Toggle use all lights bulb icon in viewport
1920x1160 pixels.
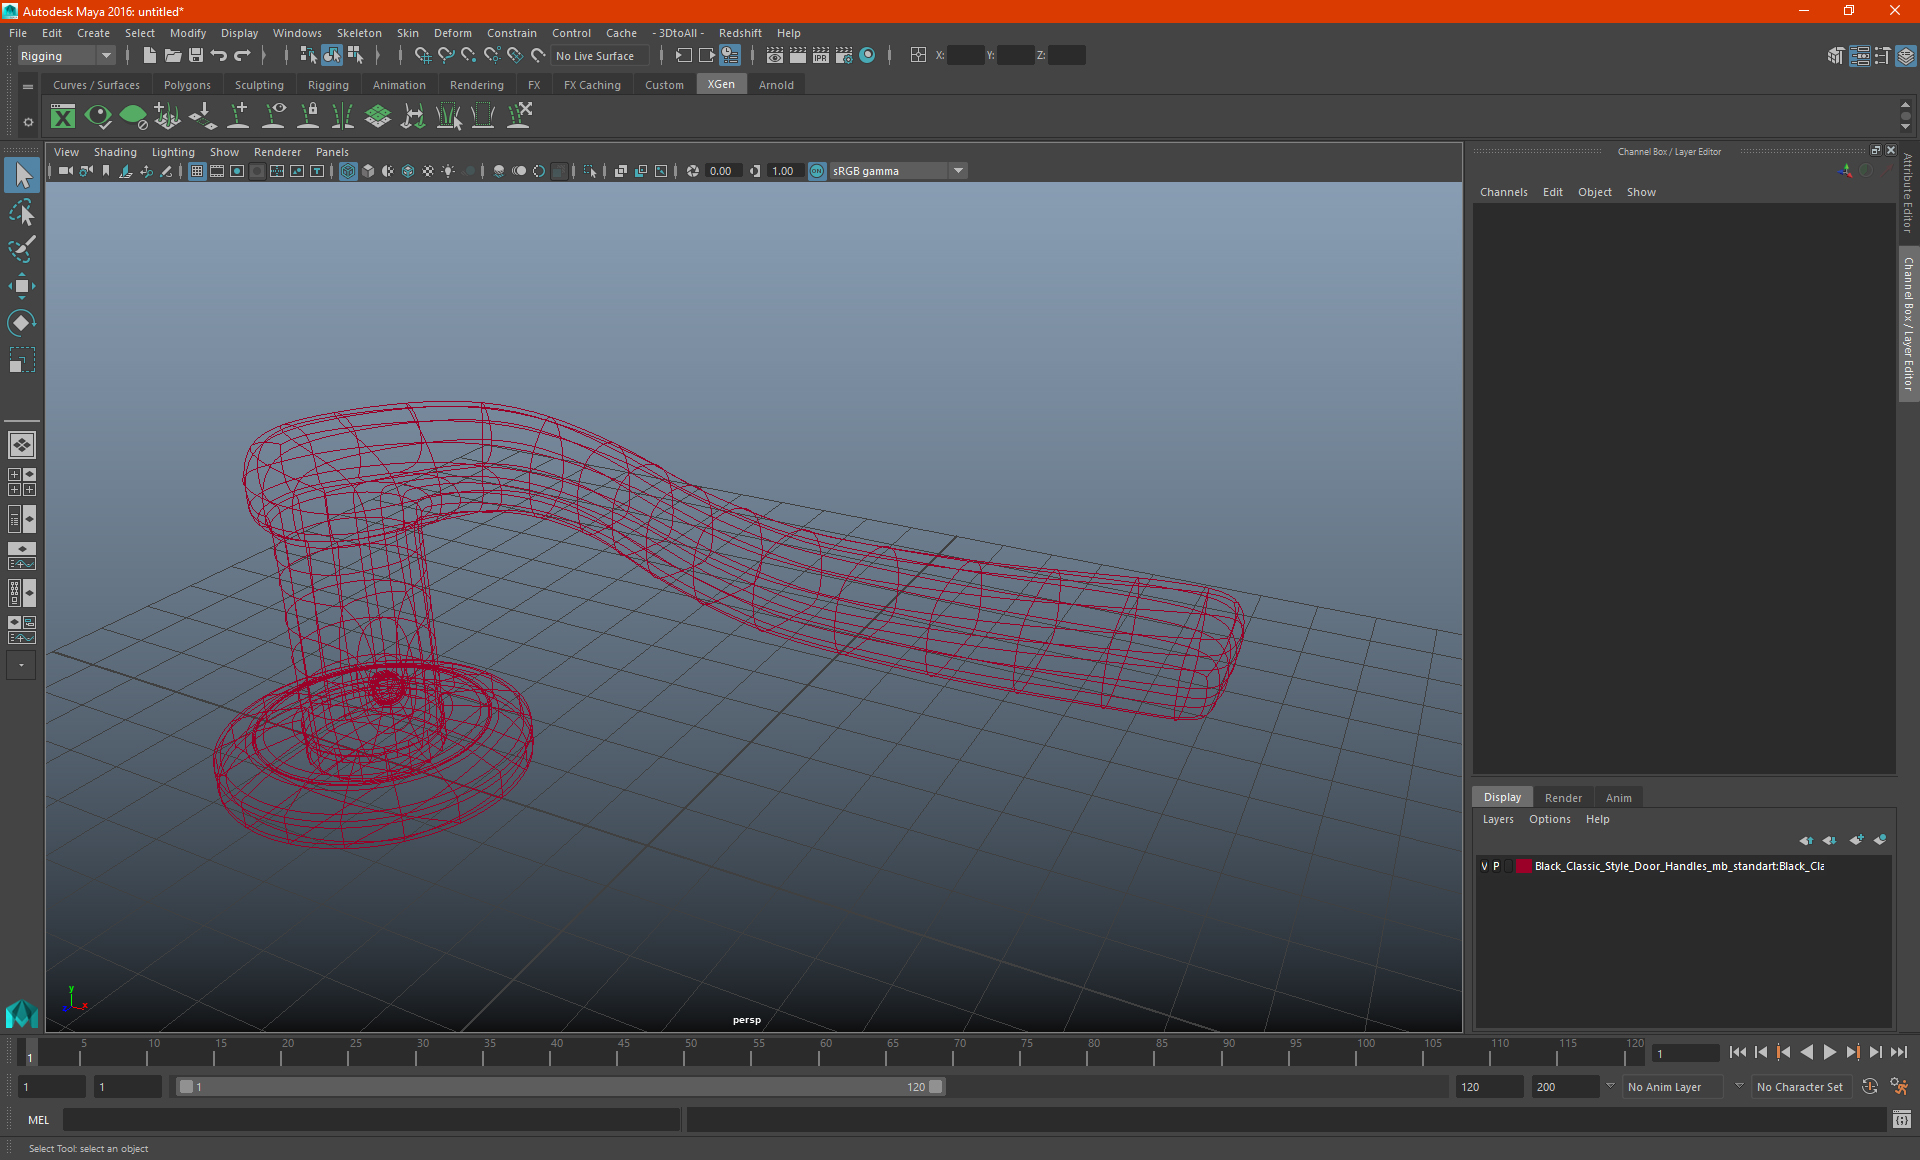tap(448, 171)
